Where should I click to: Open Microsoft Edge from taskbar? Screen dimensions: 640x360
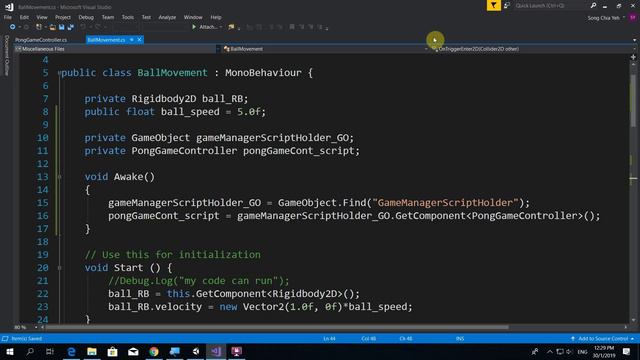(71, 351)
